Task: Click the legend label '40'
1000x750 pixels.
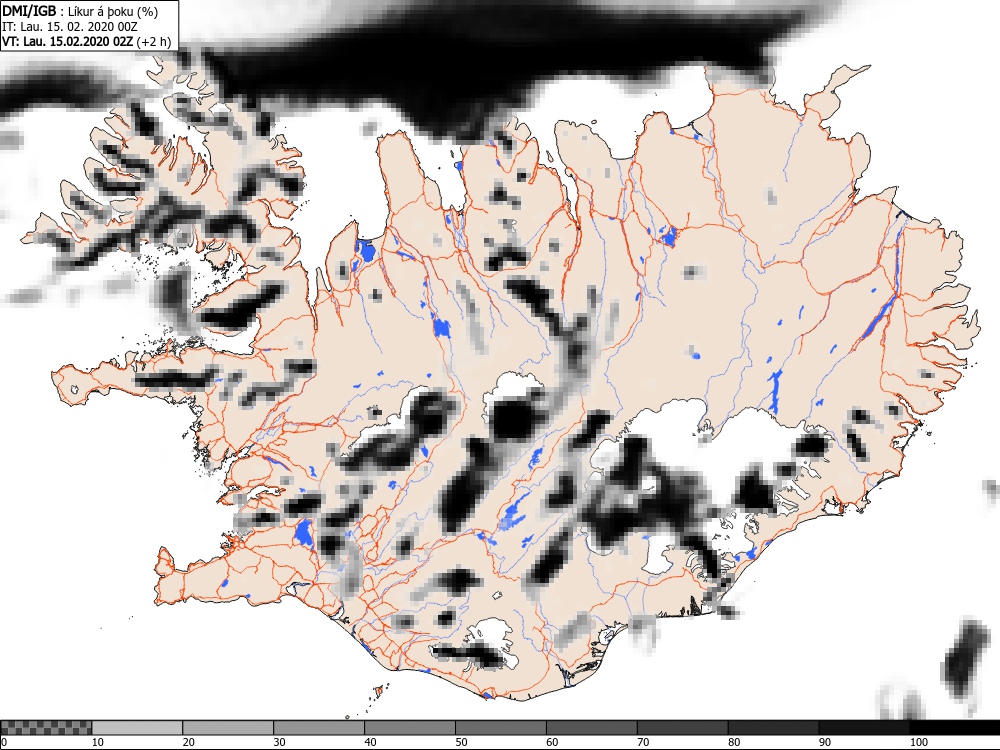Action: (x=371, y=742)
